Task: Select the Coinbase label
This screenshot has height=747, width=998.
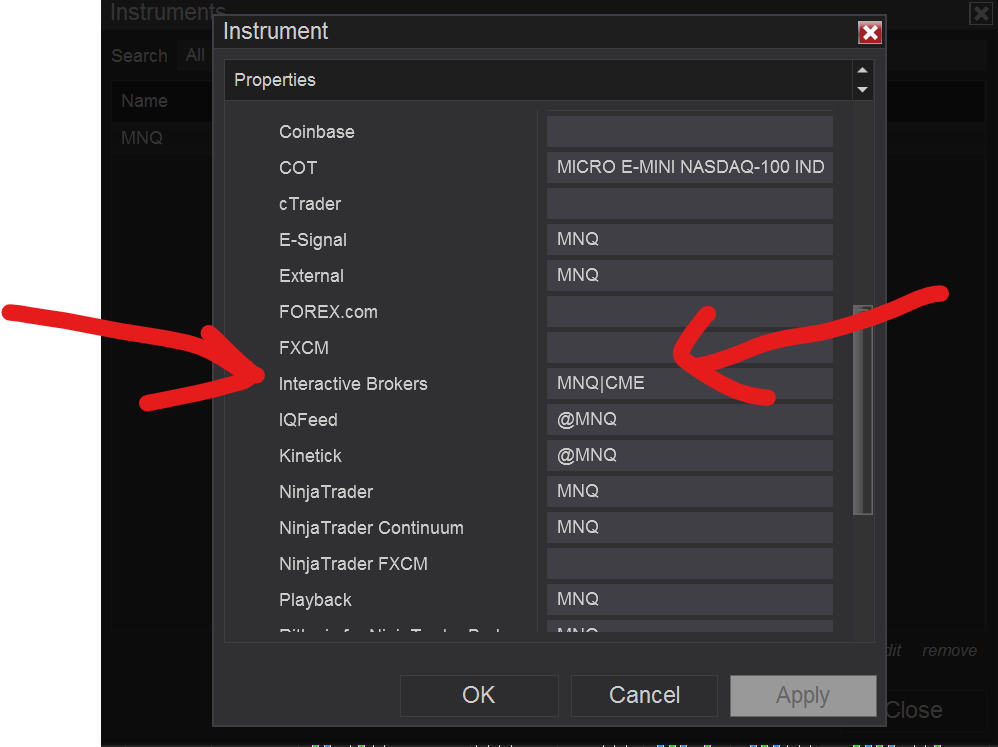Action: [316, 132]
